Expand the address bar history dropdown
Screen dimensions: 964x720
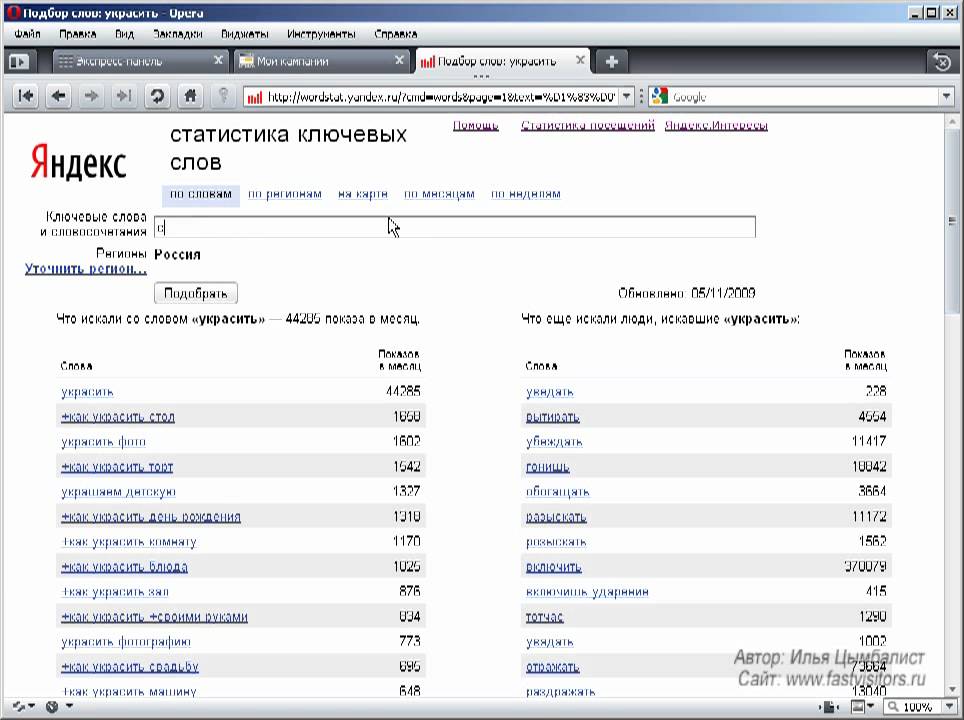627,97
